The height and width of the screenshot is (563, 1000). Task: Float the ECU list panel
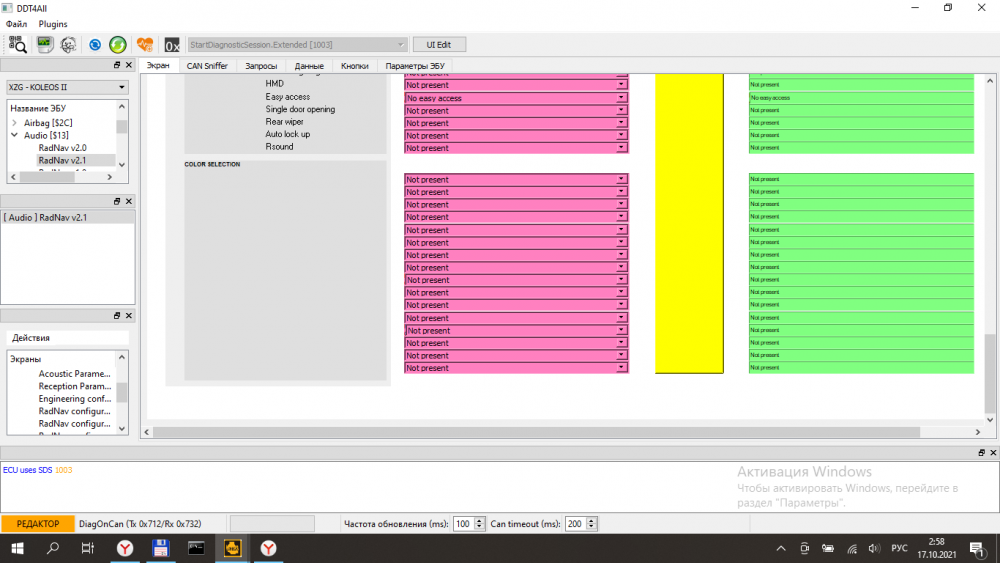pos(117,65)
